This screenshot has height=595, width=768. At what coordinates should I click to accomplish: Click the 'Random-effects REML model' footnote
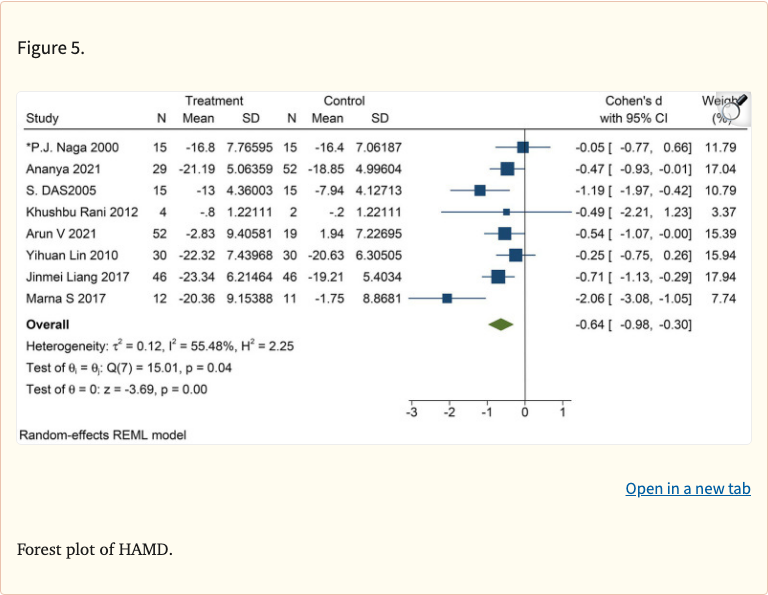point(103,435)
